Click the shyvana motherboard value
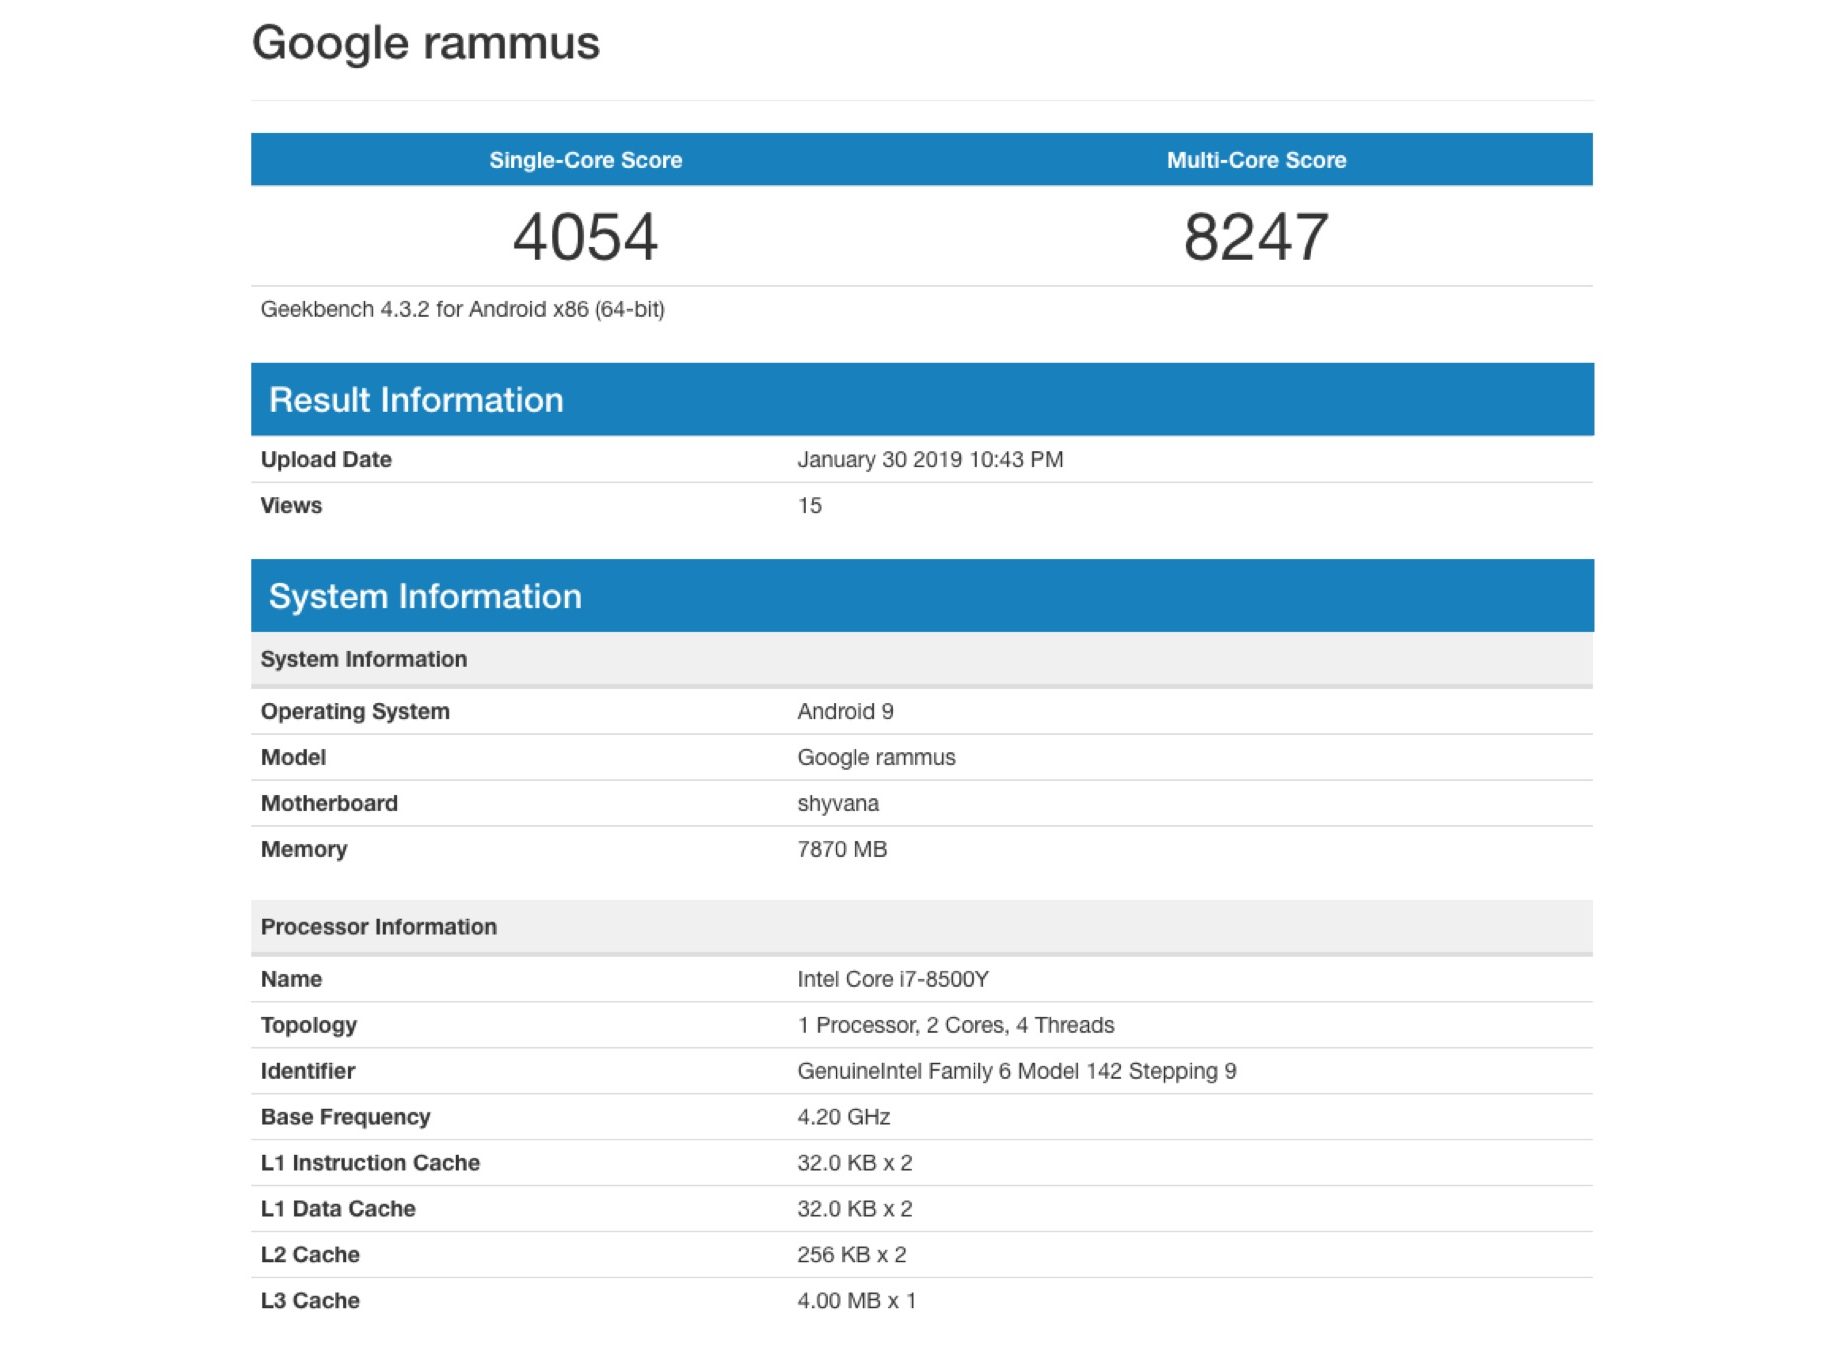This screenshot has height=1345, width=1832. pos(838,803)
